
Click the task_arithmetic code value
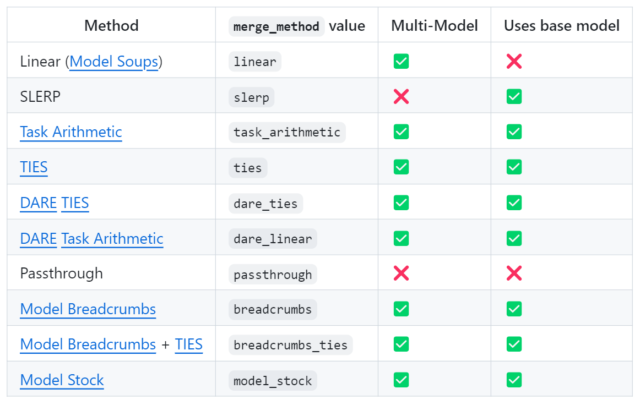(x=287, y=132)
